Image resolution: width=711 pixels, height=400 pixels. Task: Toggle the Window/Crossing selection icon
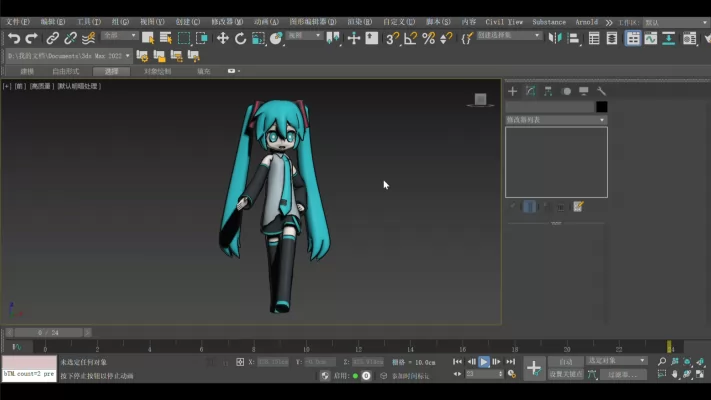coord(202,39)
